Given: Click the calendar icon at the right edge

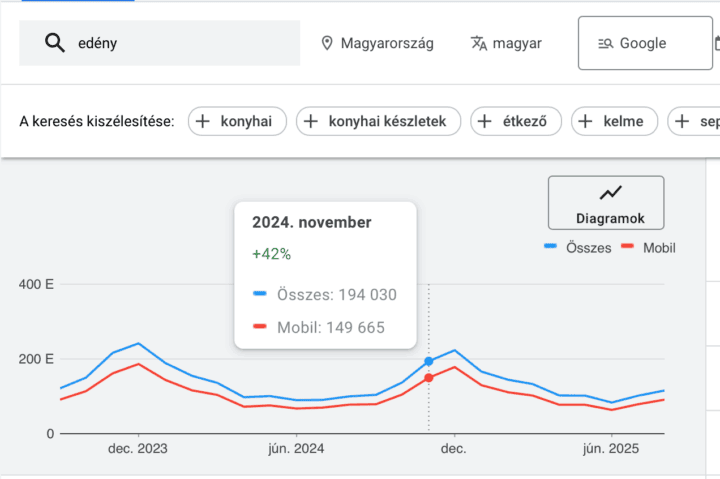Looking at the screenshot, I should (x=716, y=43).
